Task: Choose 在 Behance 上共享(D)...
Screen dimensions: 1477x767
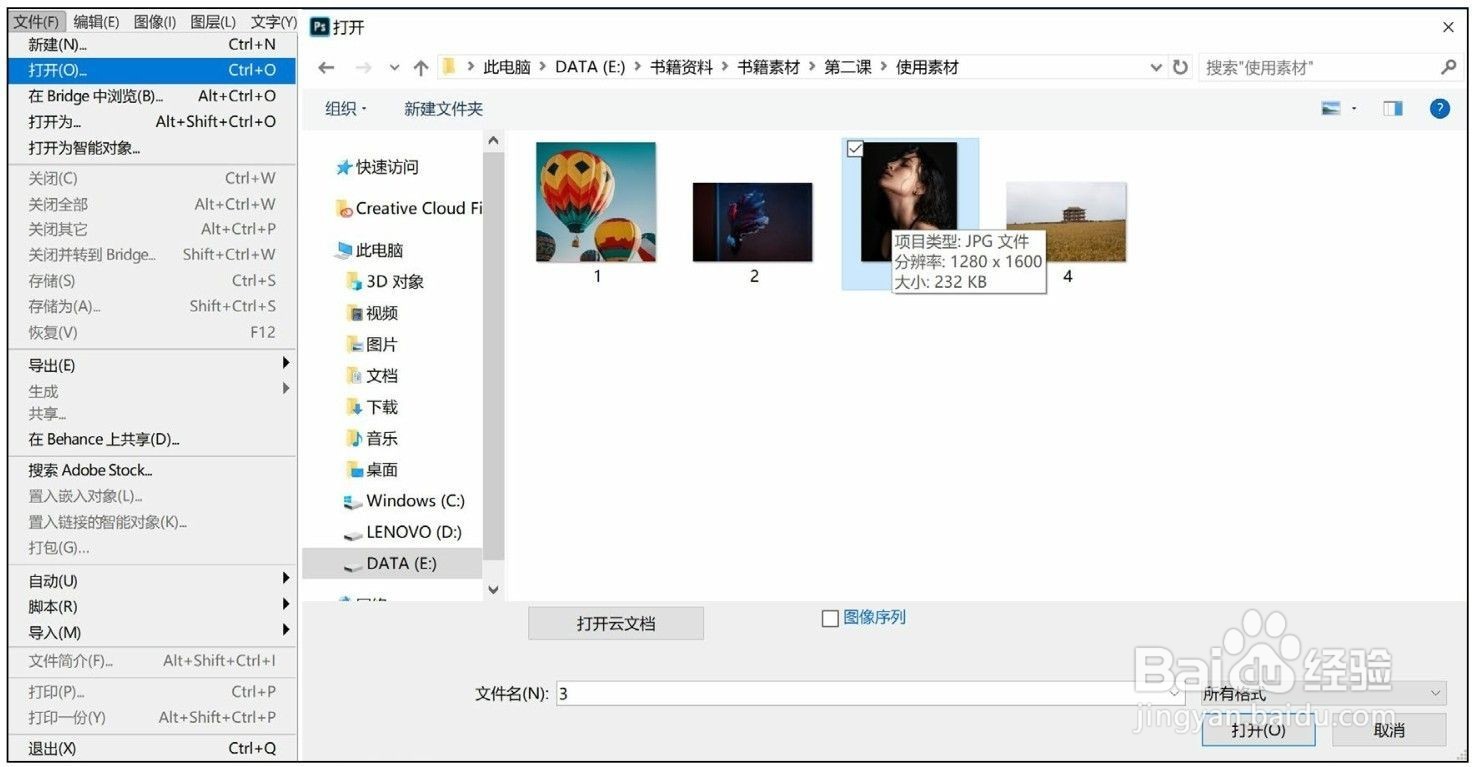Action: tap(150, 439)
